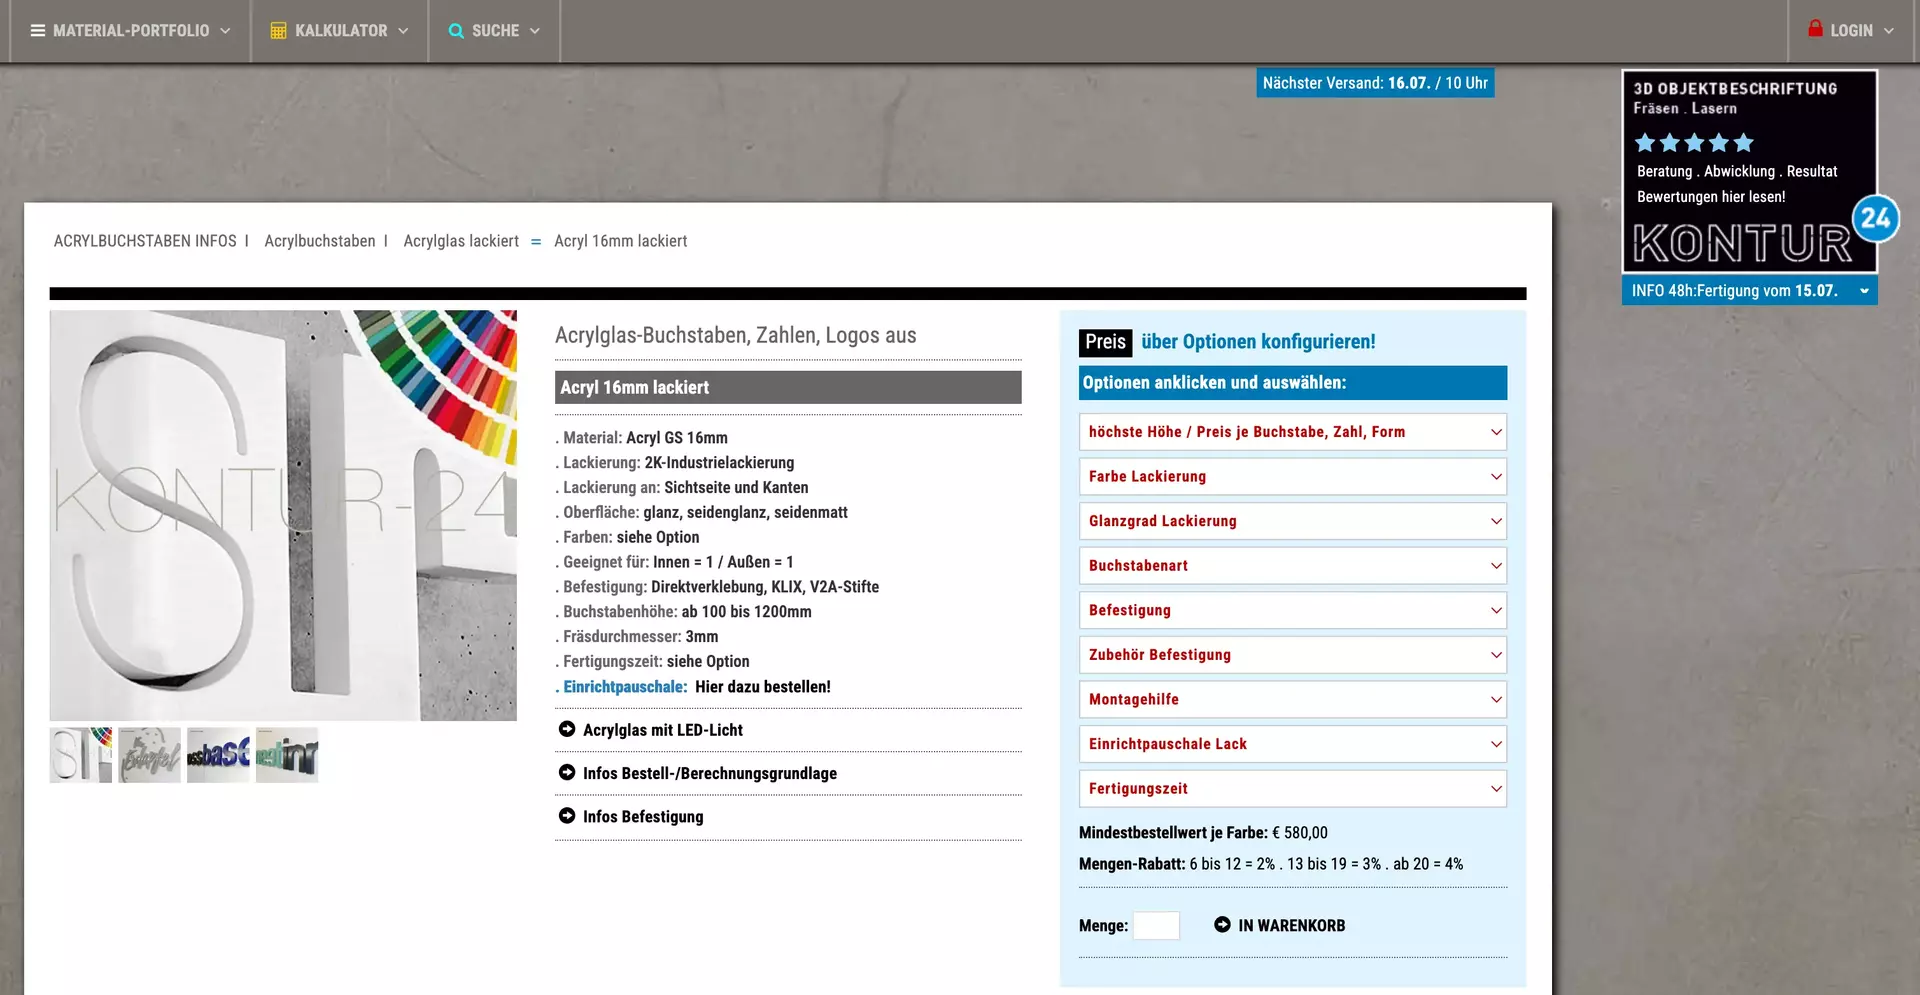Click Bewertungen hier lesen! link
Viewport: 1920px width, 995px height.
pos(1711,197)
